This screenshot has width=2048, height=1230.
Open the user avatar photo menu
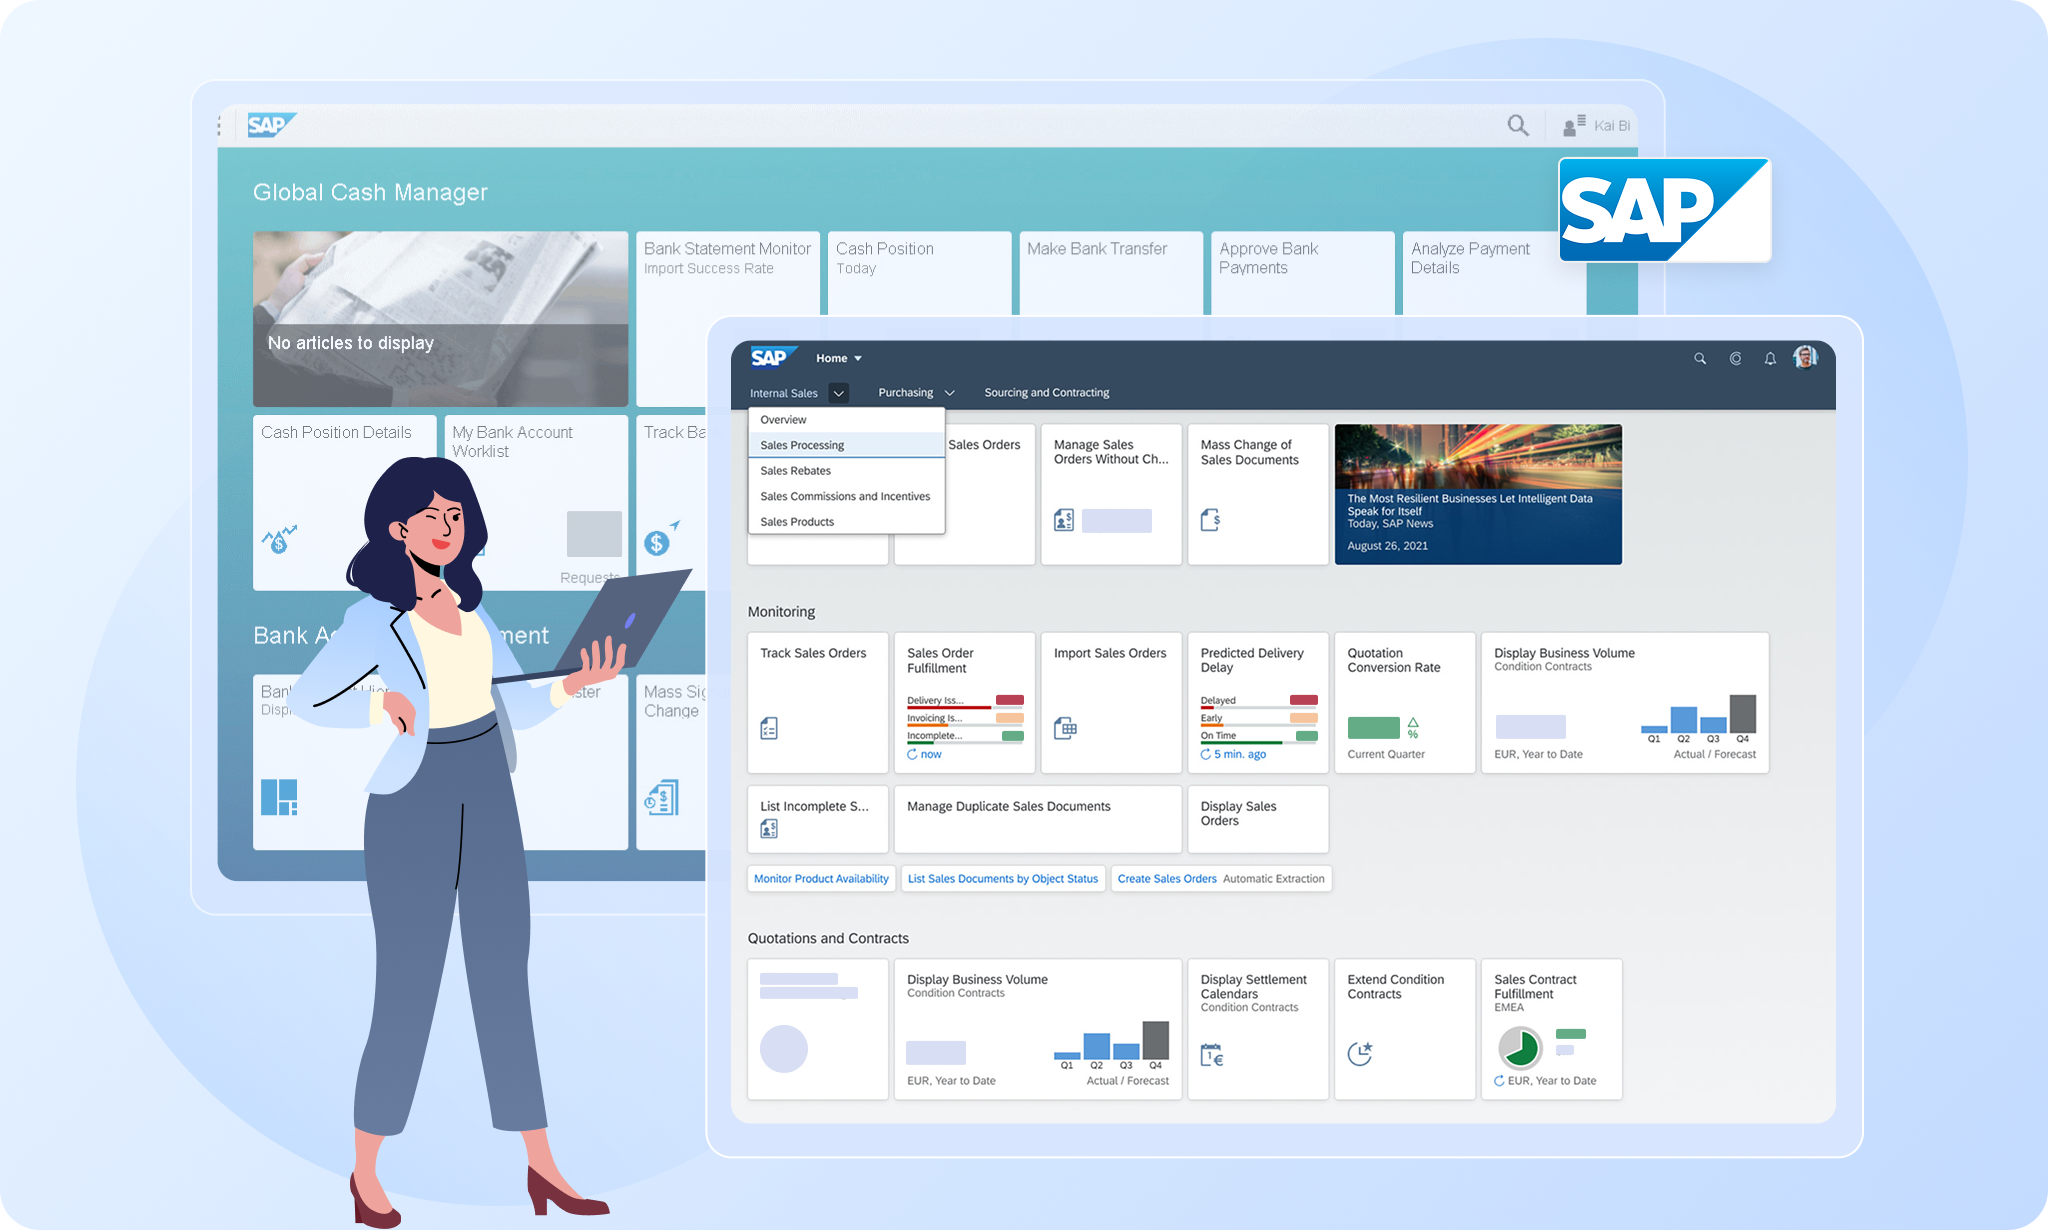pos(1805,357)
